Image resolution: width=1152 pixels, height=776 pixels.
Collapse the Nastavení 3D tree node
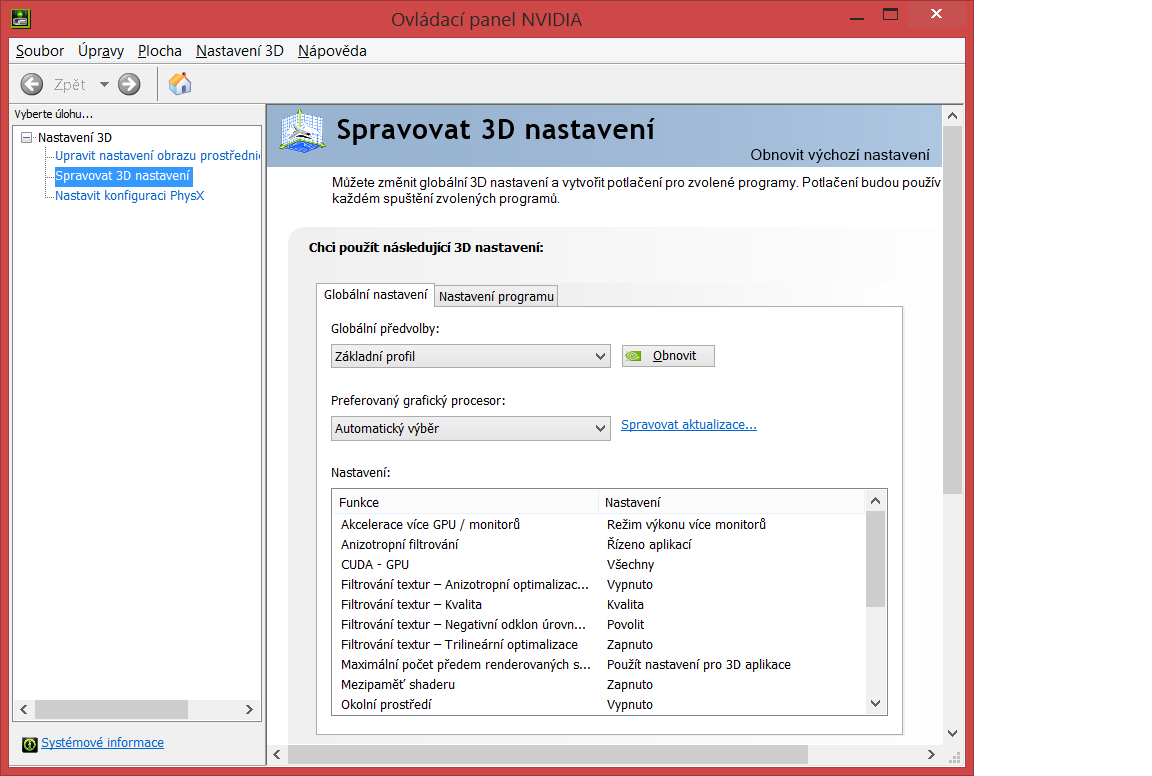27,137
